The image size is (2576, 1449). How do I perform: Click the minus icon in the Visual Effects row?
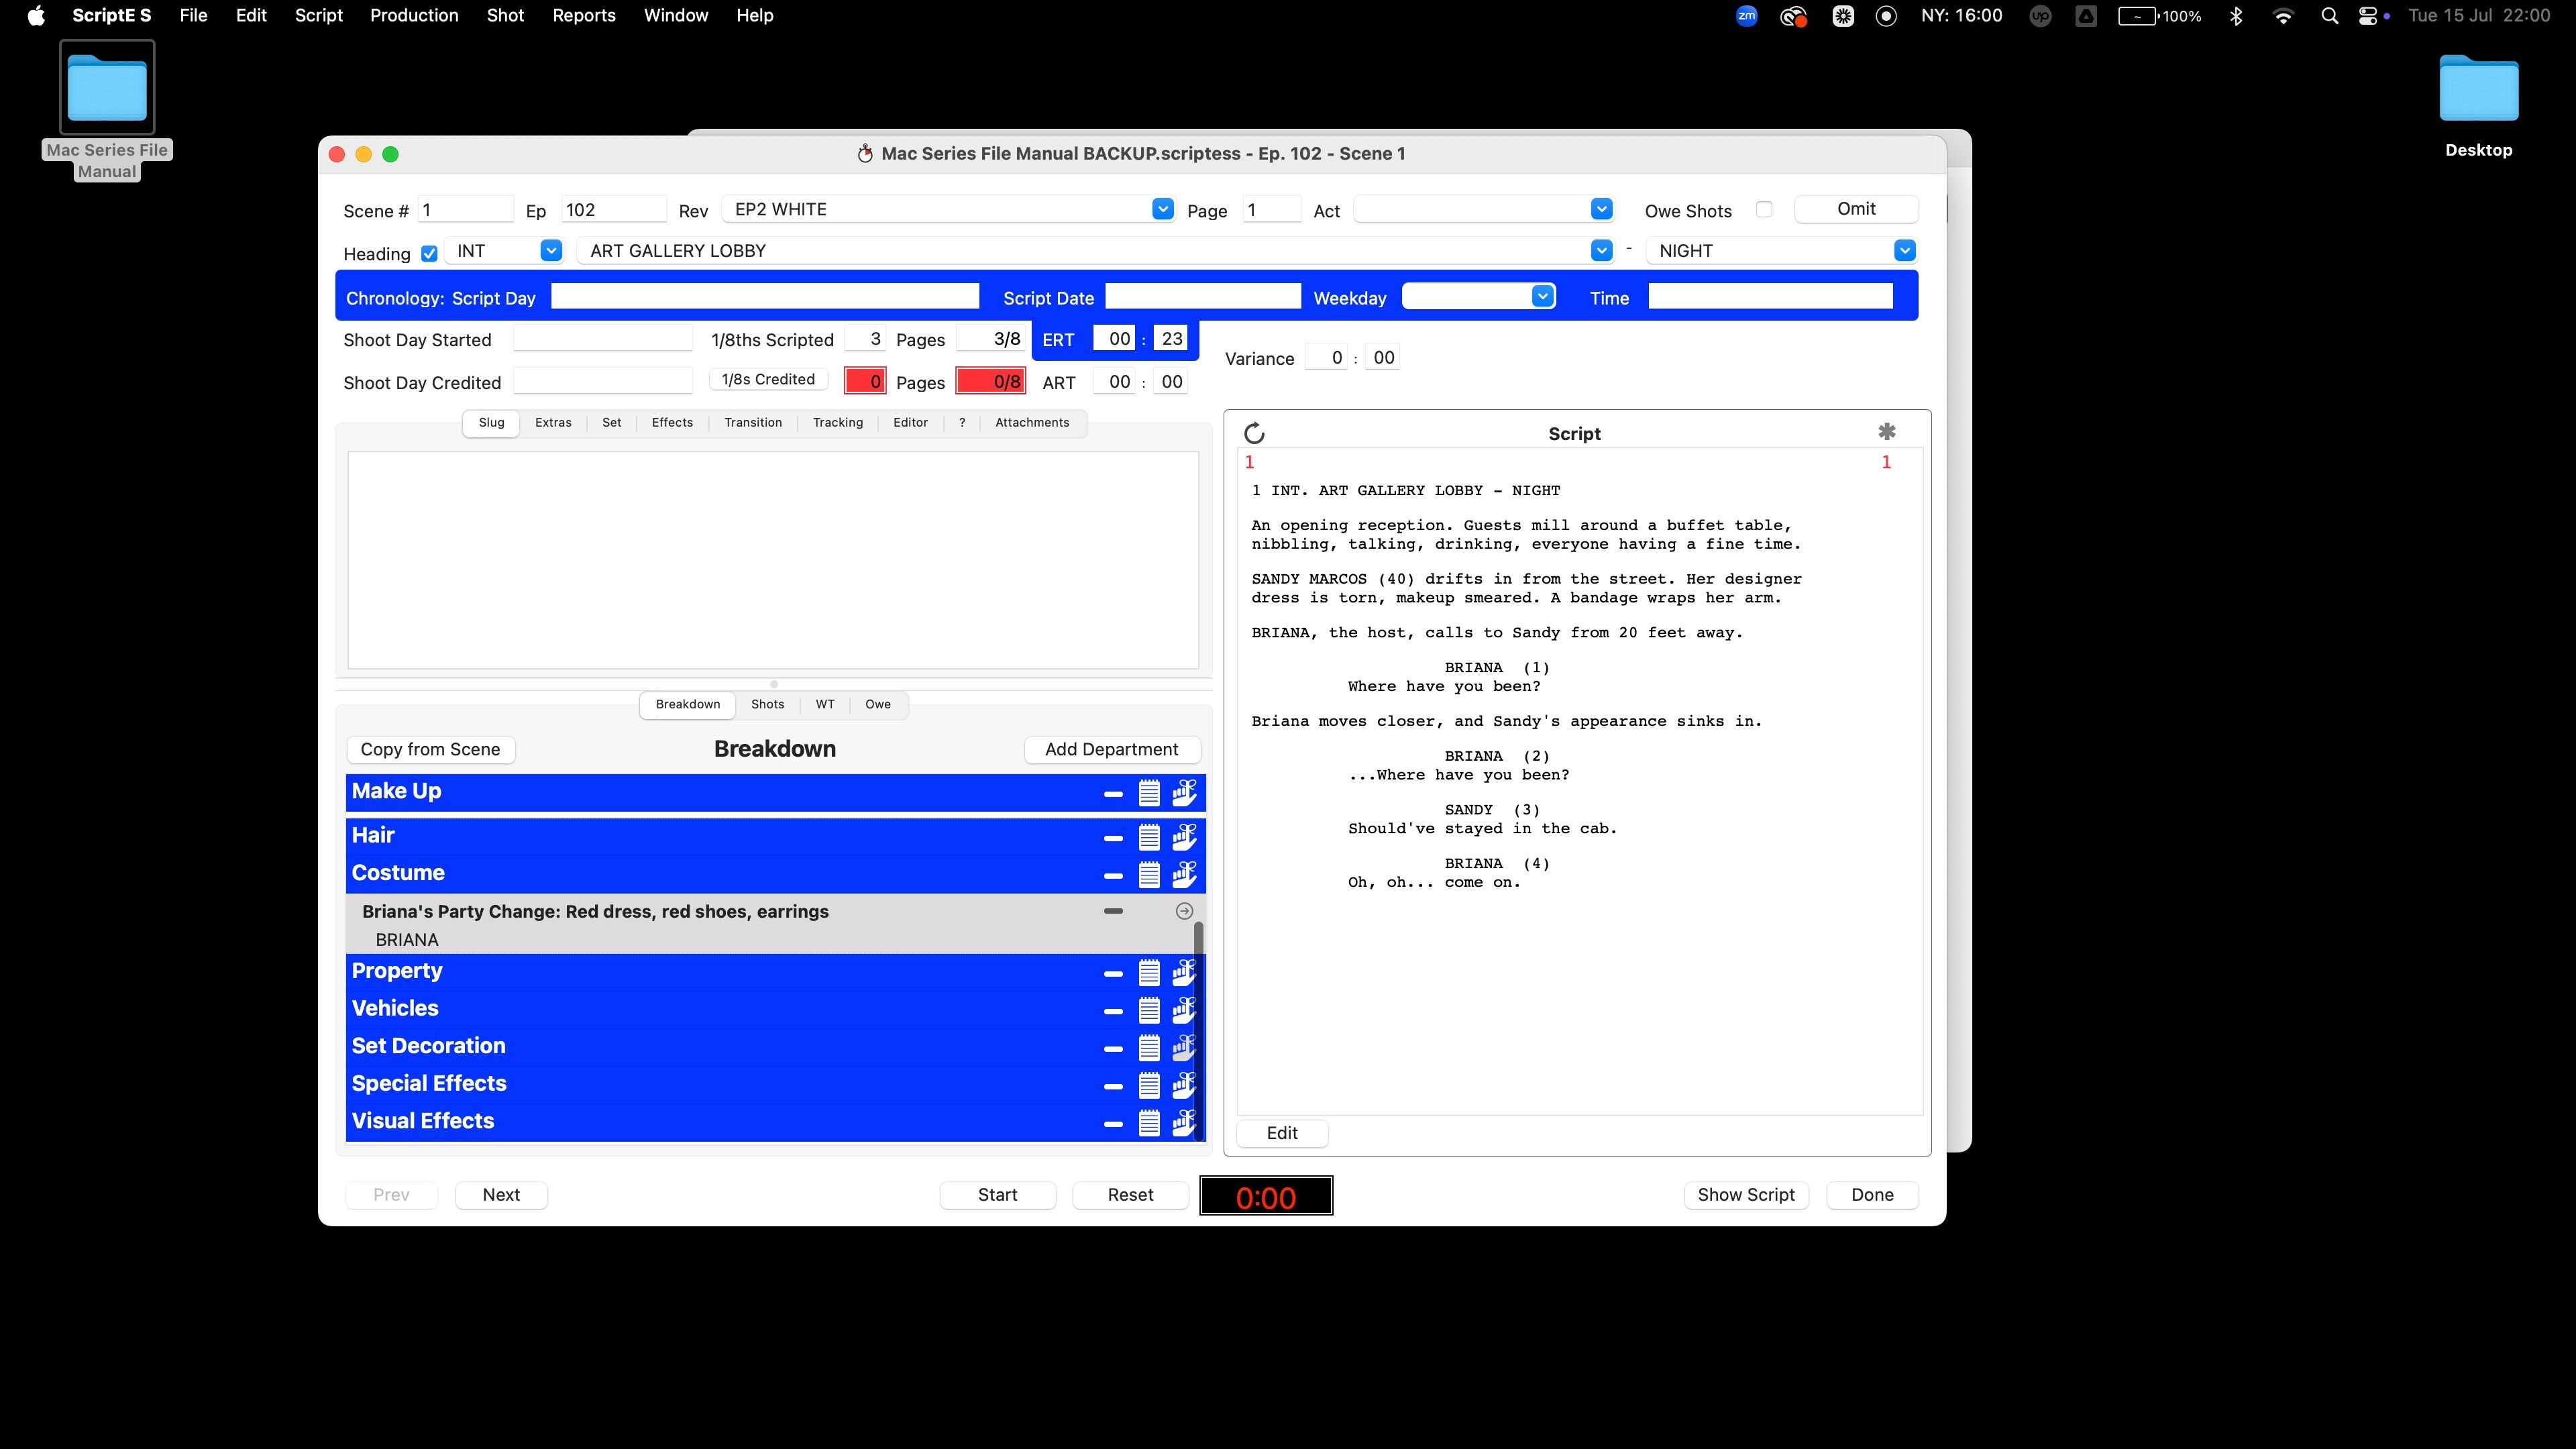pyautogui.click(x=1113, y=1123)
